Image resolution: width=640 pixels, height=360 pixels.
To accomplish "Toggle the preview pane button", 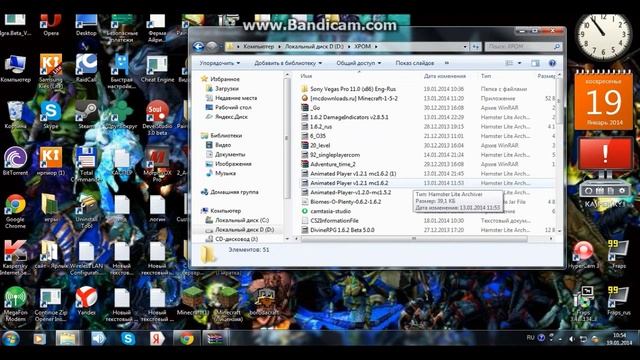I will (x=535, y=63).
